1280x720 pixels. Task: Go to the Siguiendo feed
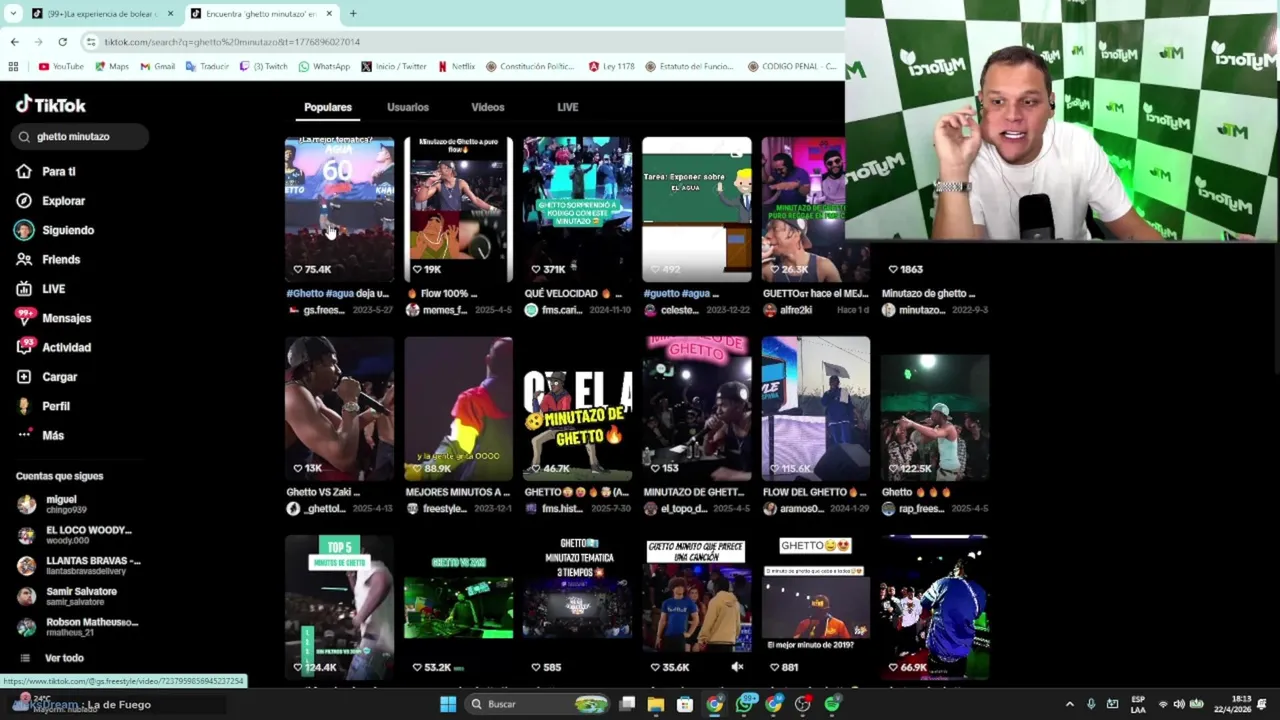tap(56, 230)
